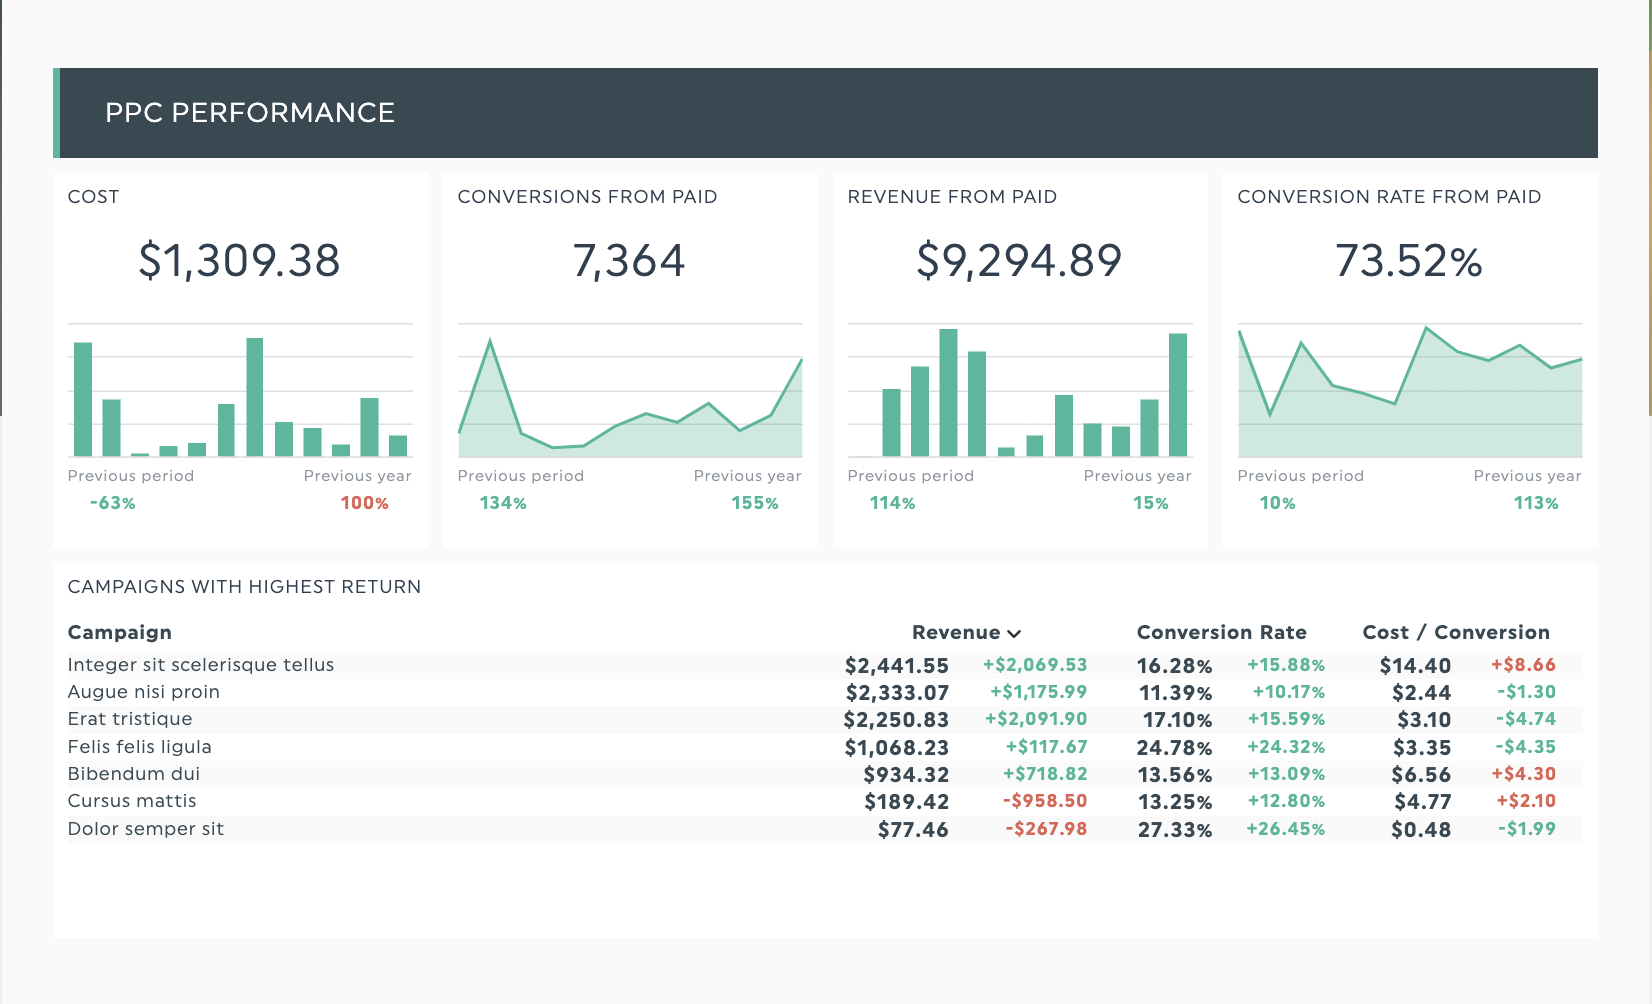Select the Cursus mattis campaign

(132, 801)
